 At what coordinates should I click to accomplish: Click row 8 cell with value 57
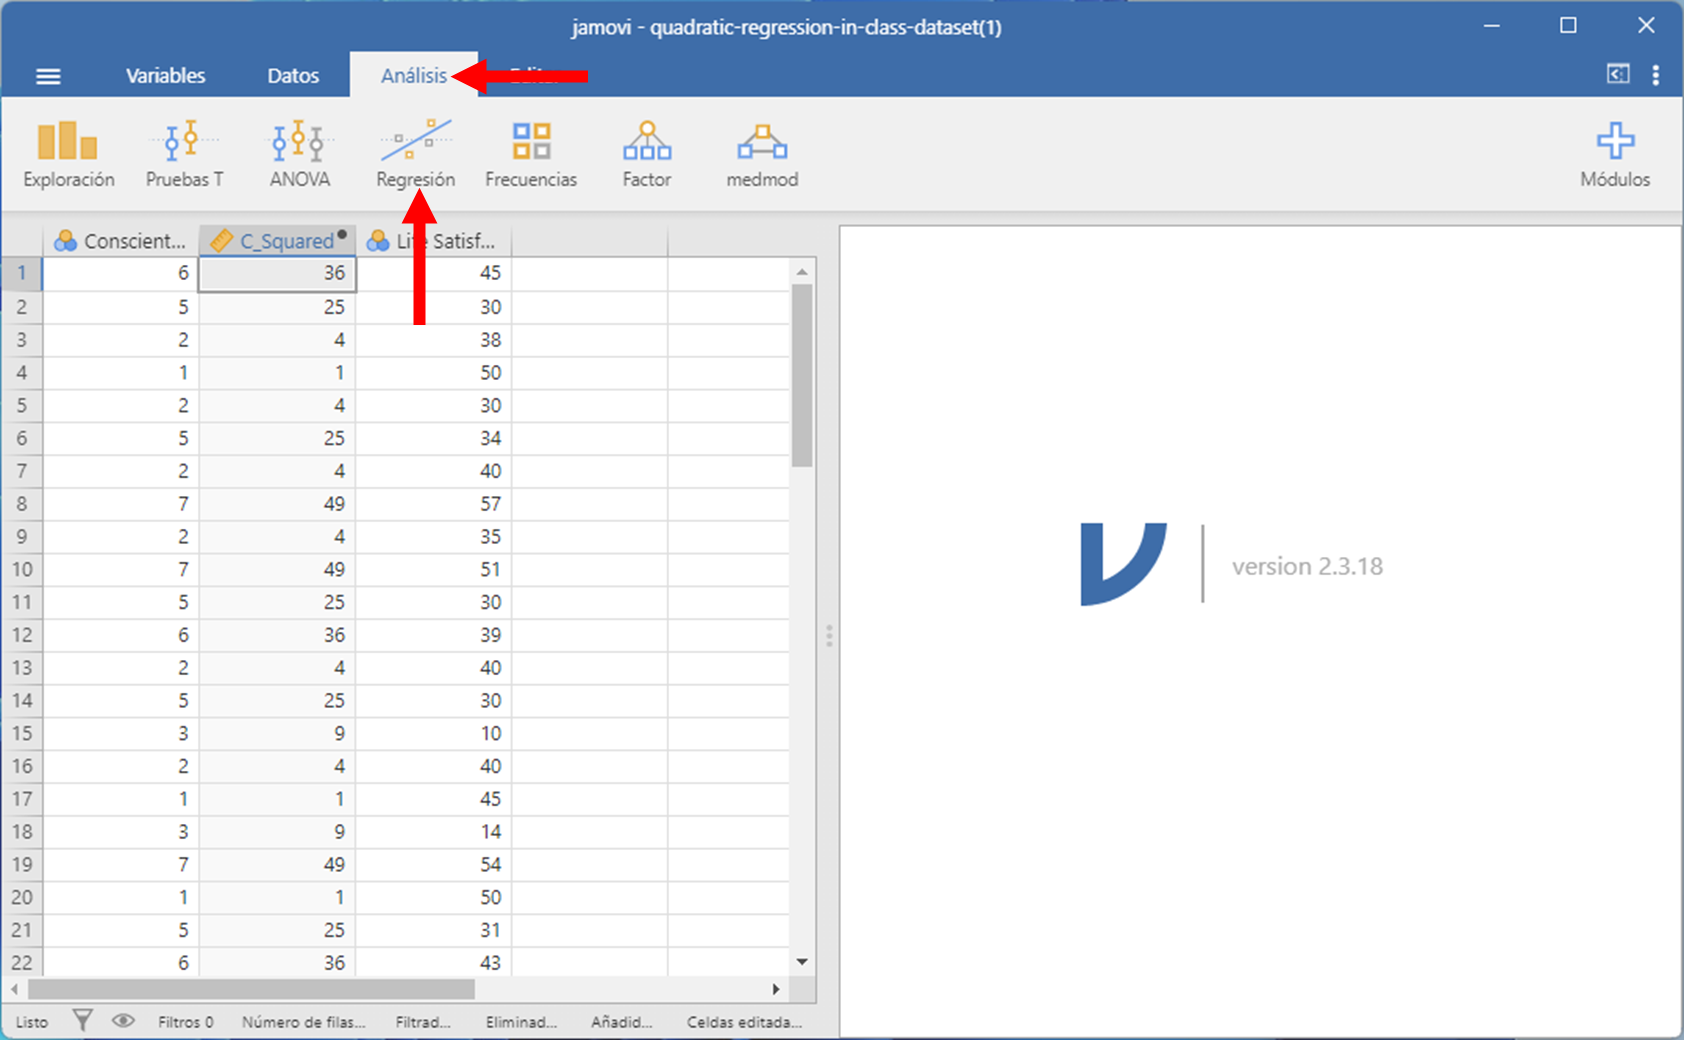(434, 504)
